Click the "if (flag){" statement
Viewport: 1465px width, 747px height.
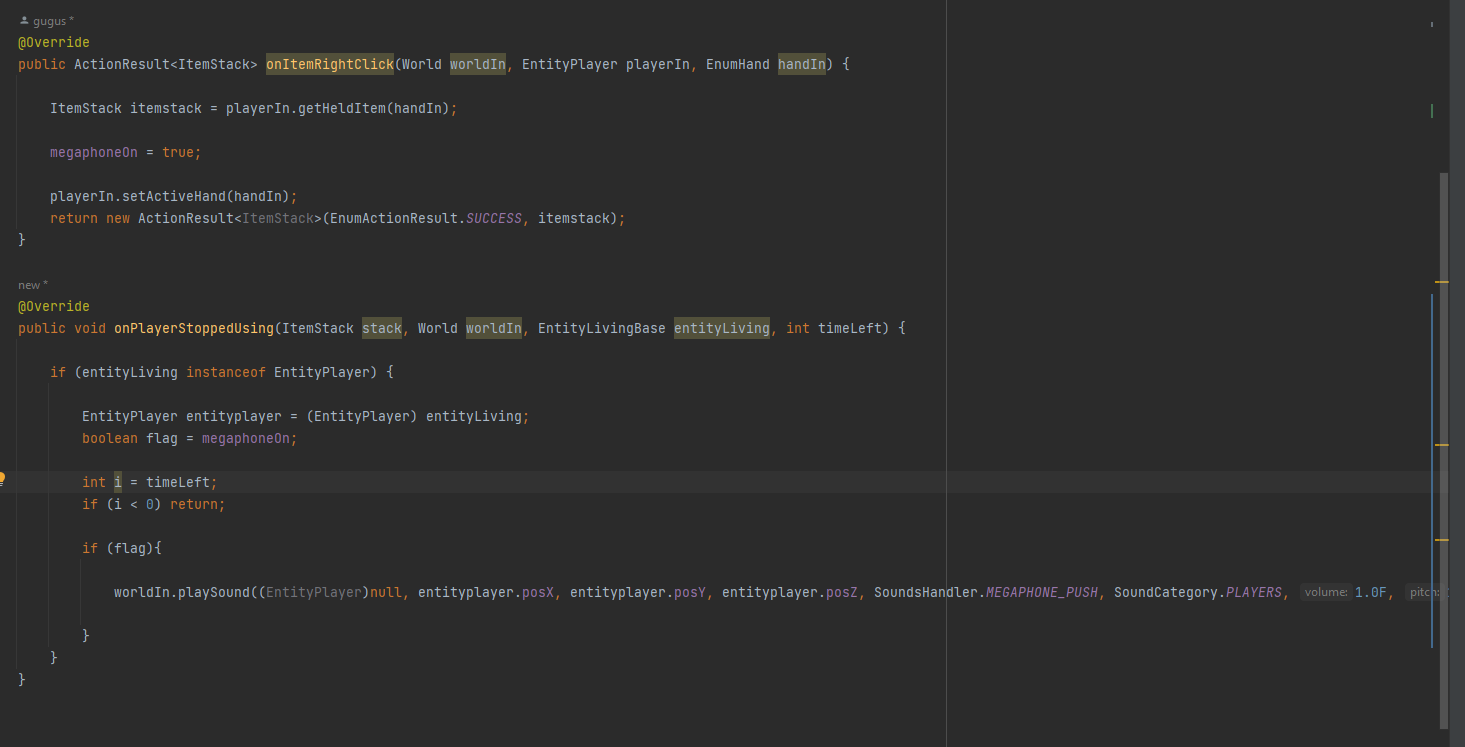[122, 548]
